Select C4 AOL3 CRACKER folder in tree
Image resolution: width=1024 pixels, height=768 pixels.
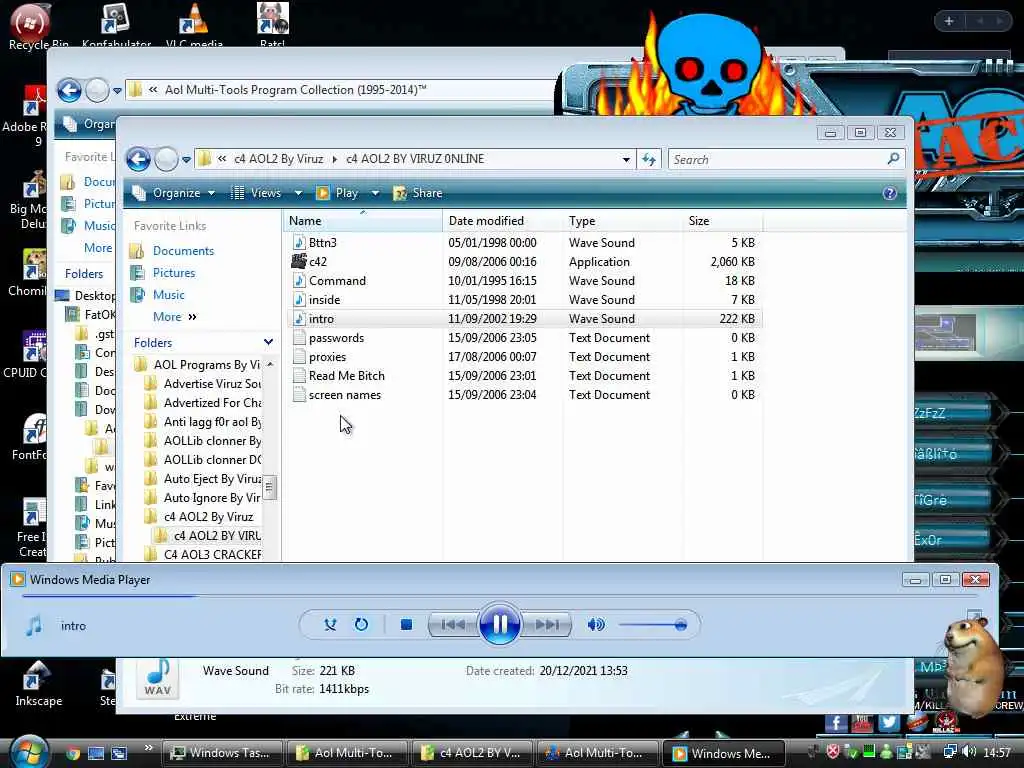tap(212, 554)
